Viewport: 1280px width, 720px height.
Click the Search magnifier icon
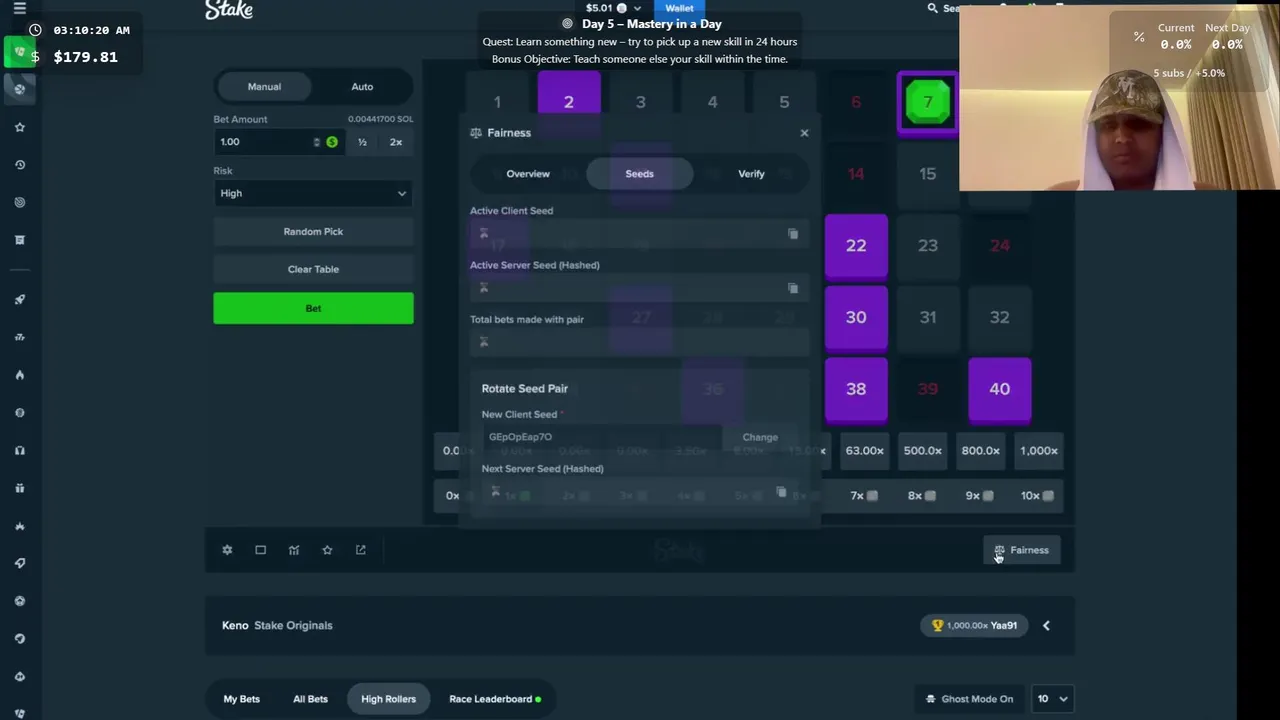click(933, 8)
